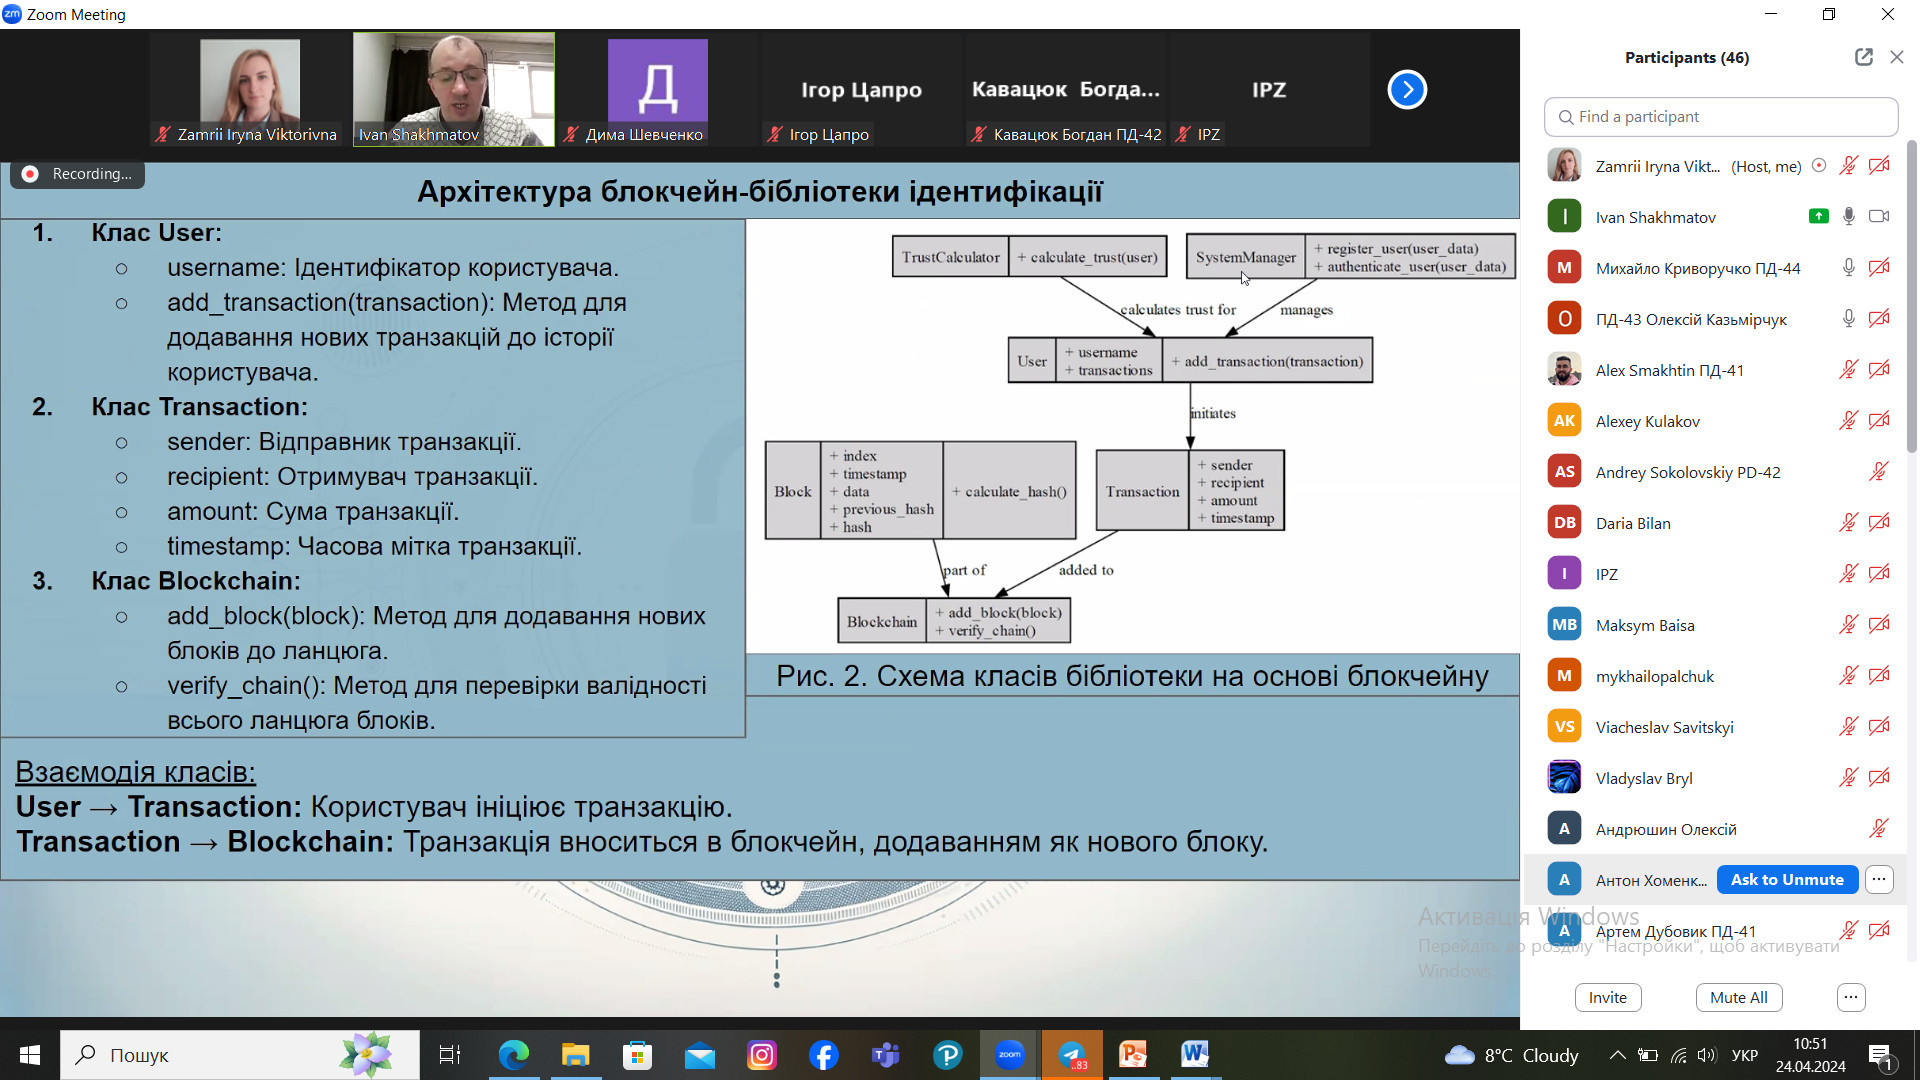Toggle Daria Bilan's muted microphone icon
This screenshot has height=1080, width=1920.
[x=1848, y=523]
